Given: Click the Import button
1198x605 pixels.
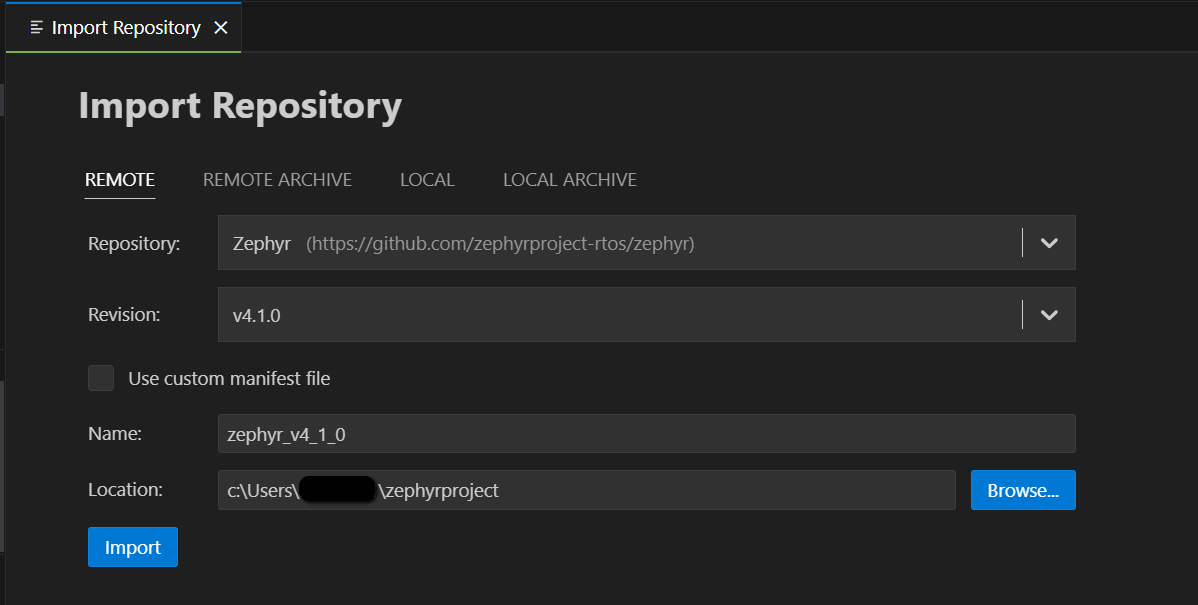Looking at the screenshot, I should point(132,547).
